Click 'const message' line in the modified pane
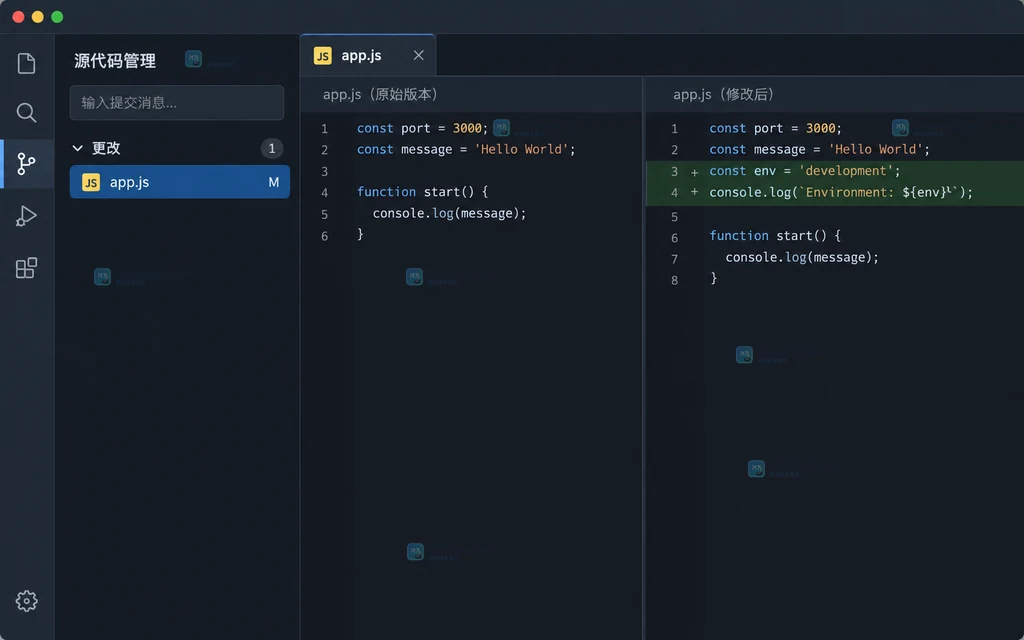Image resolution: width=1024 pixels, height=640 pixels. [820, 150]
